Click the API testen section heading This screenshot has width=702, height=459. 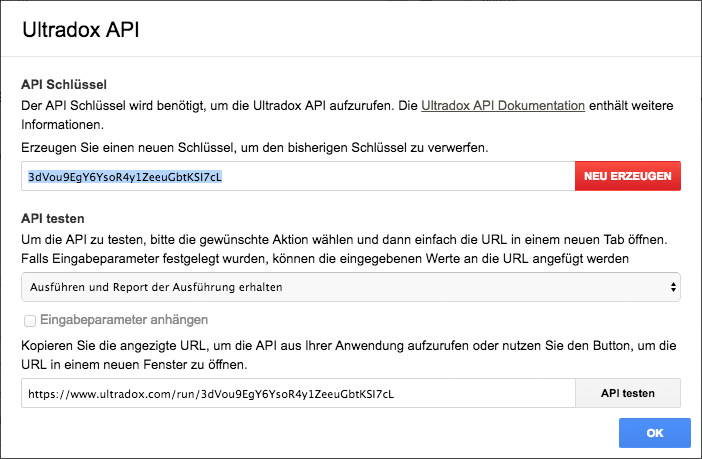[53, 219]
